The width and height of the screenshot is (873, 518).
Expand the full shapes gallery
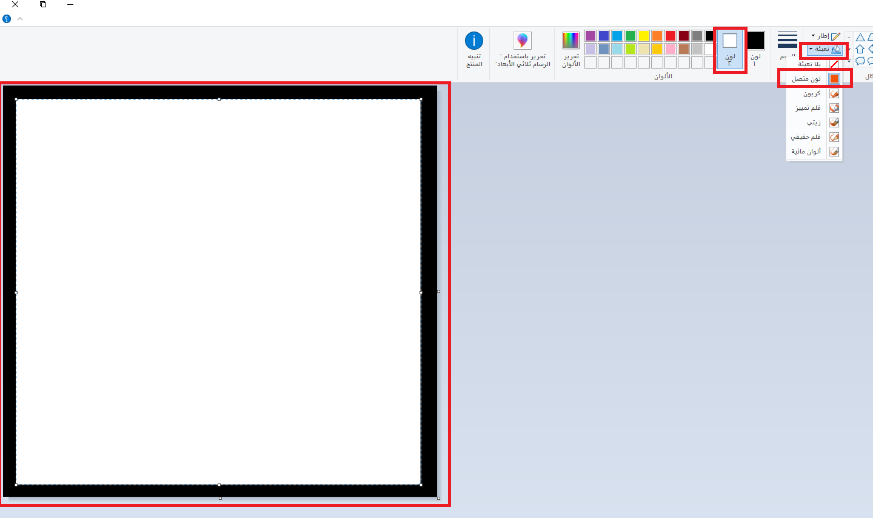849,61
